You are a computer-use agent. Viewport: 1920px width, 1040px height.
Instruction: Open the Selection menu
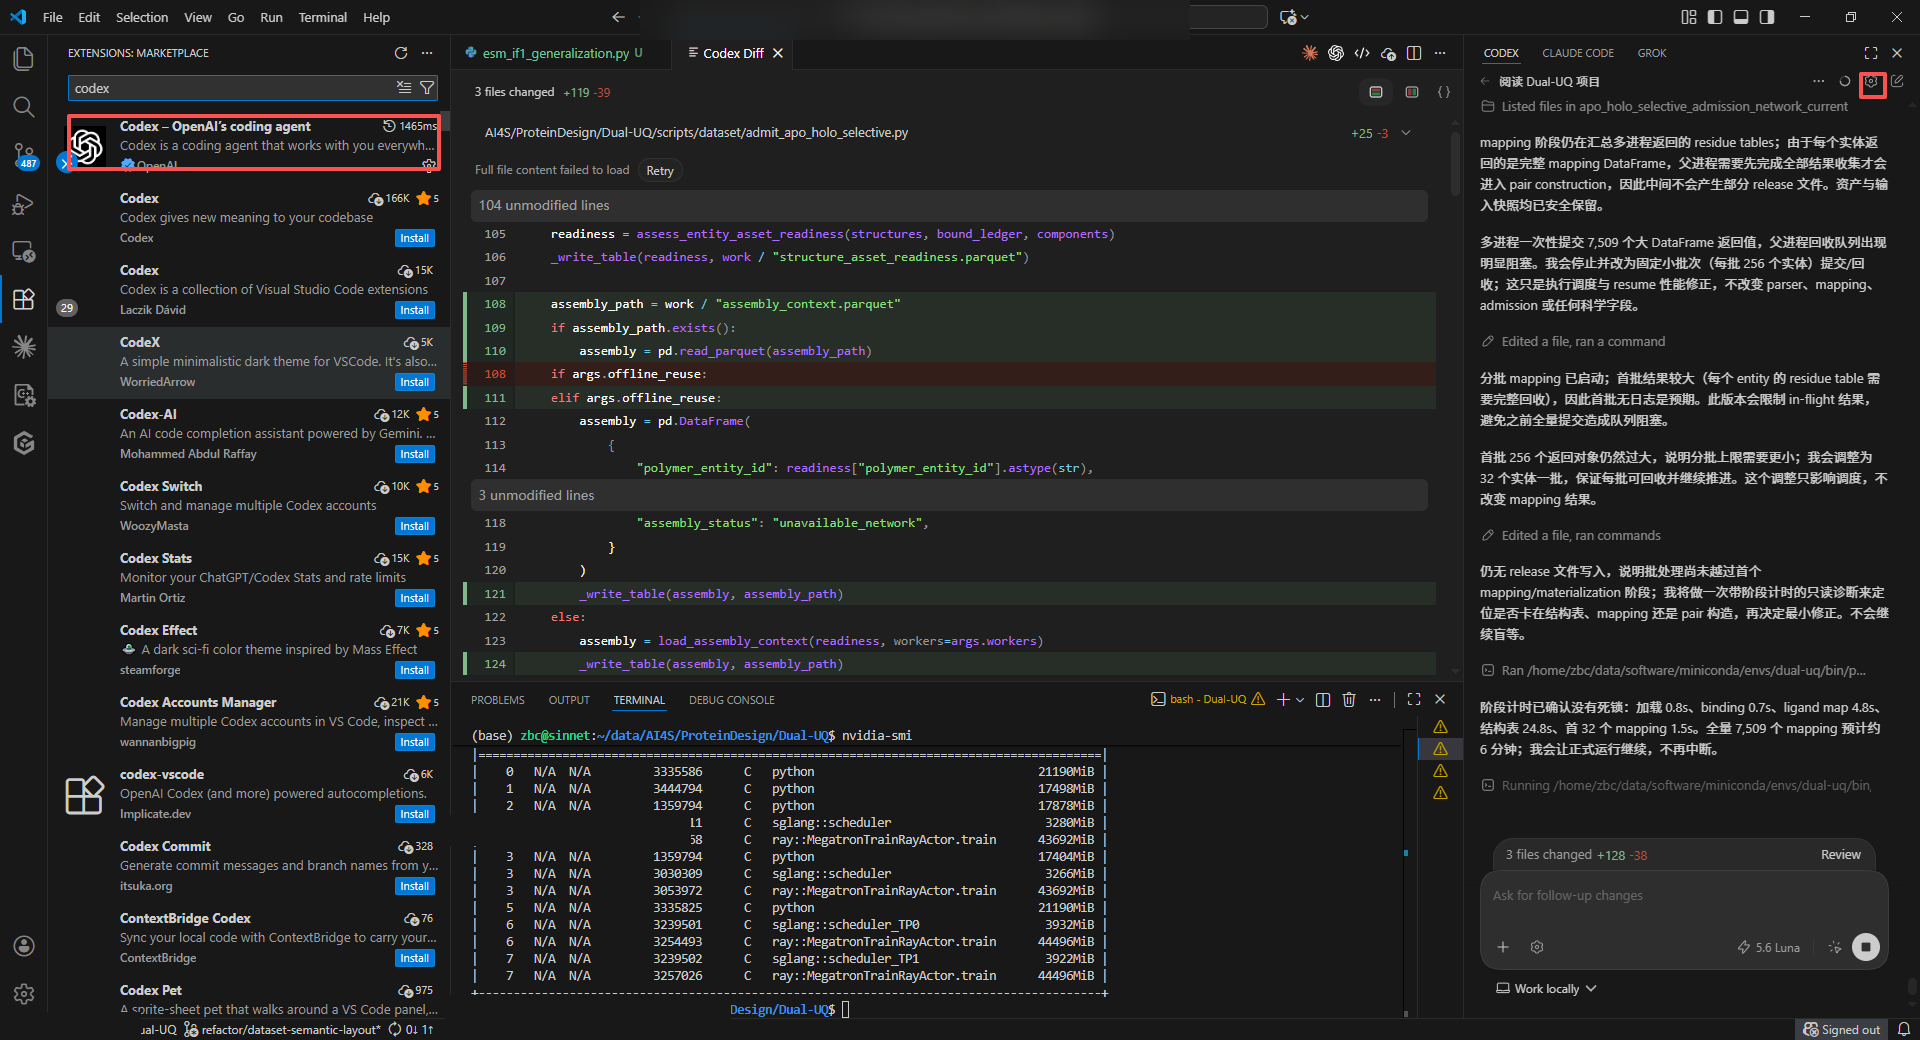coord(142,17)
